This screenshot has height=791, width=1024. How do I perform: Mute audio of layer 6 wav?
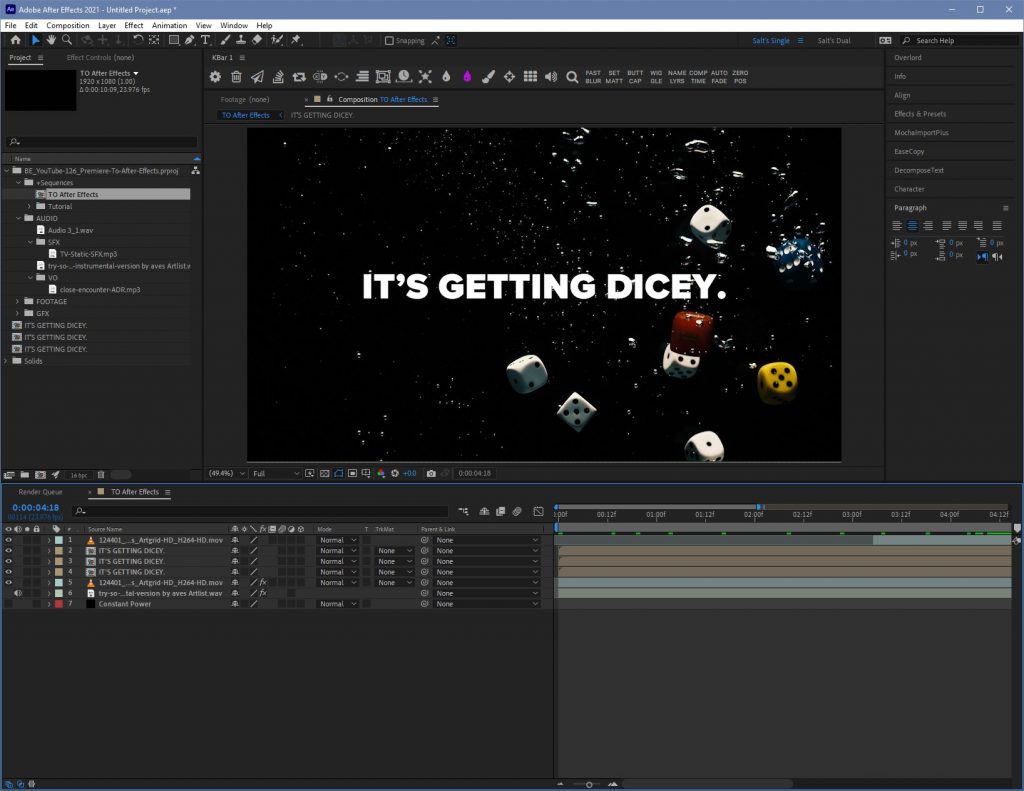tap(18, 593)
